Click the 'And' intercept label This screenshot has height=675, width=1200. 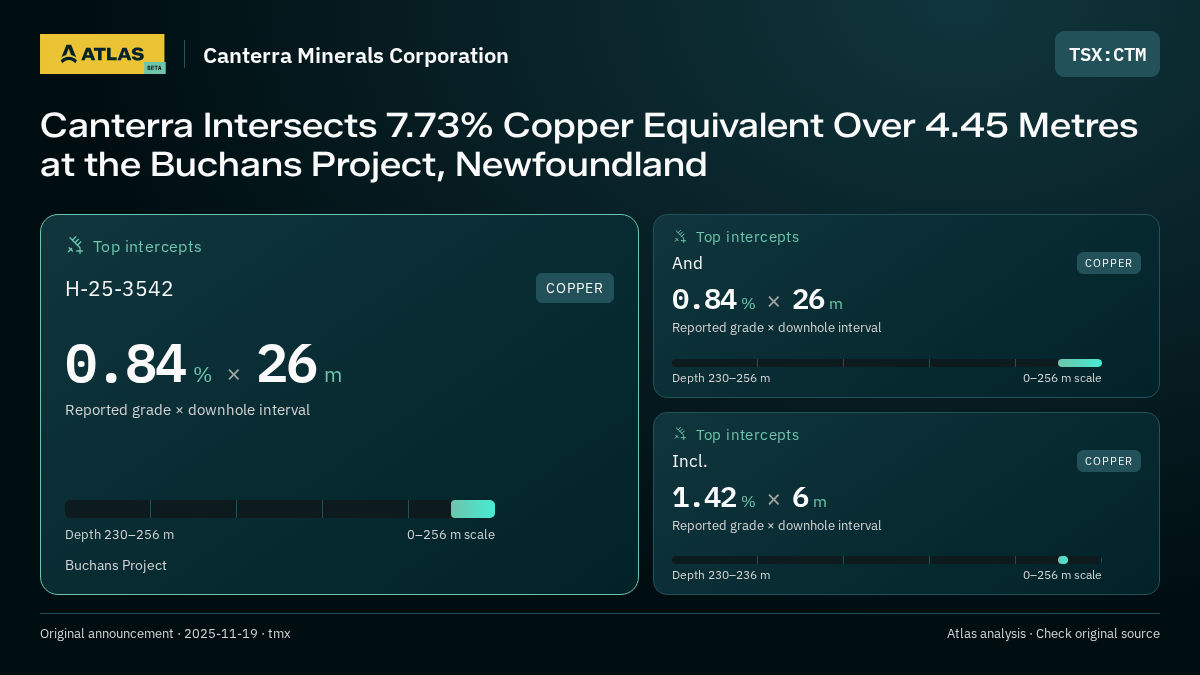(687, 263)
